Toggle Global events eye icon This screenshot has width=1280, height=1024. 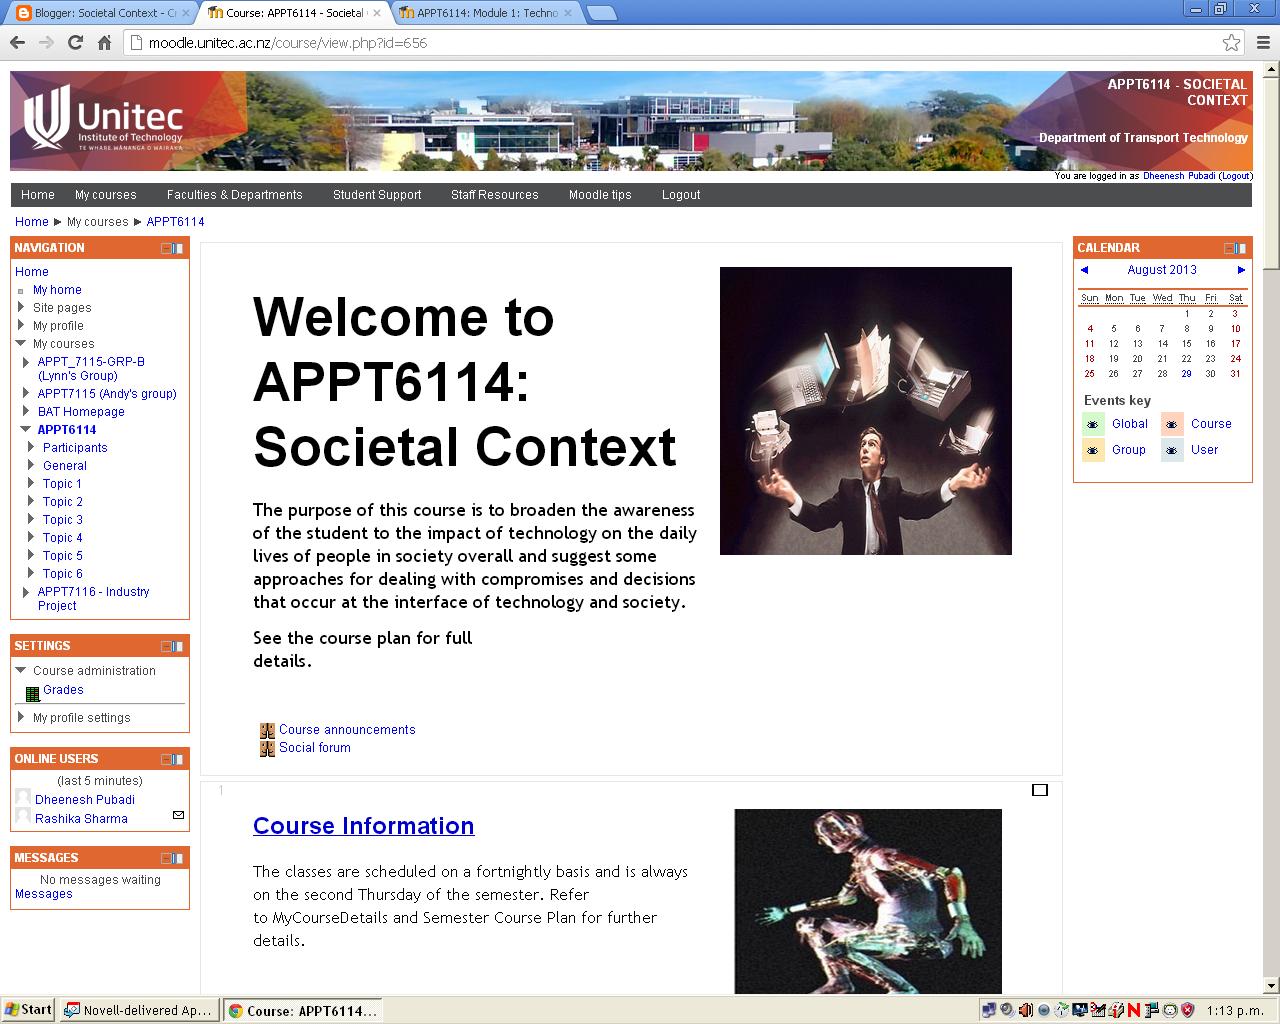1093,424
